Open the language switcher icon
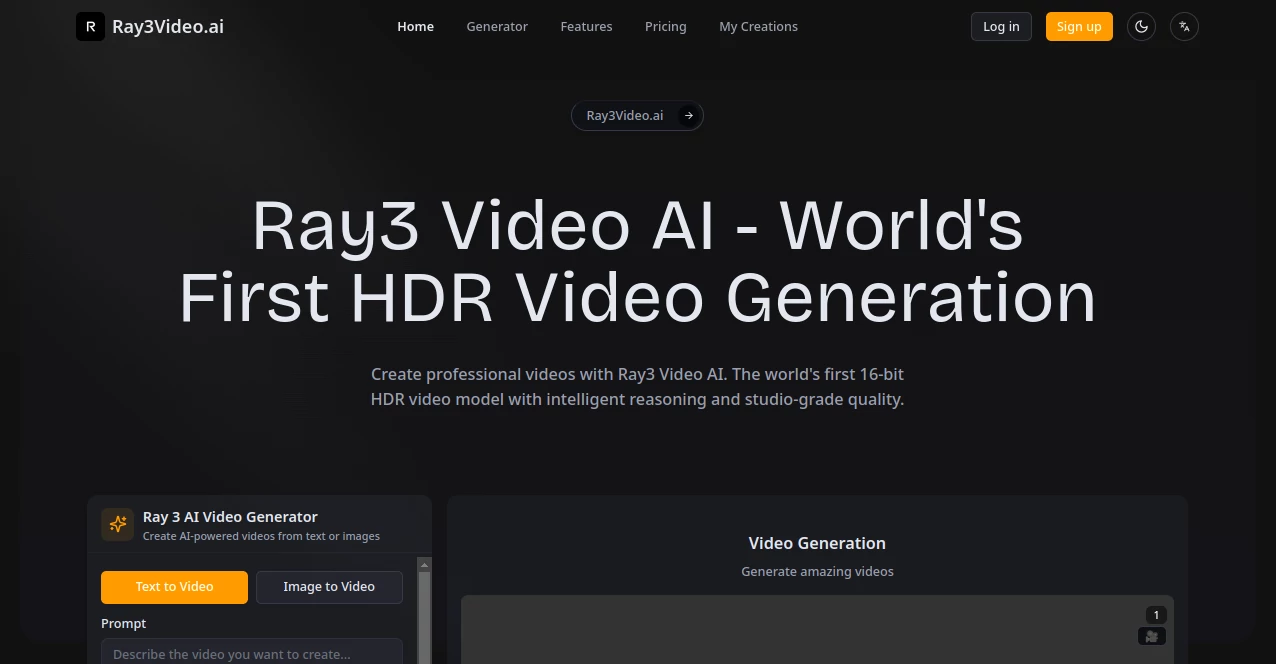This screenshot has width=1276, height=664. click(1184, 26)
